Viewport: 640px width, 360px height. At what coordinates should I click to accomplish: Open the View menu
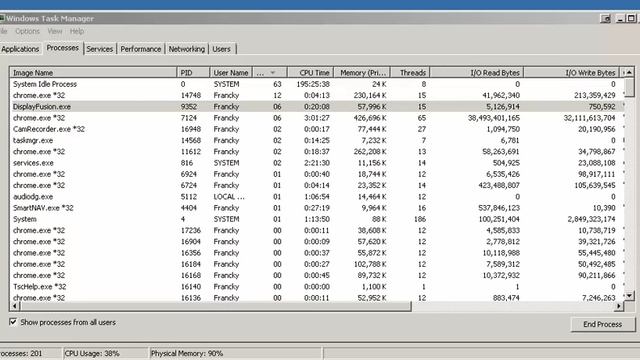[x=55, y=31]
